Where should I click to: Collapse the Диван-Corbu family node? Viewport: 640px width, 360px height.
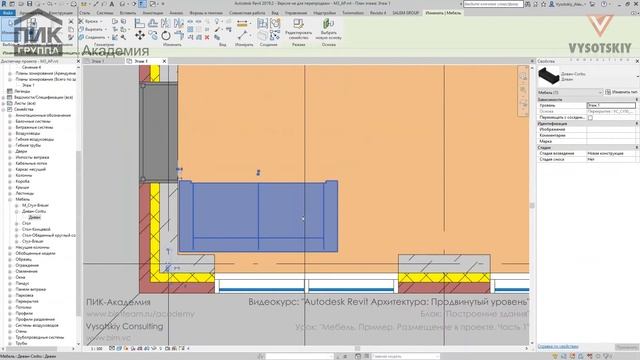click(17, 211)
